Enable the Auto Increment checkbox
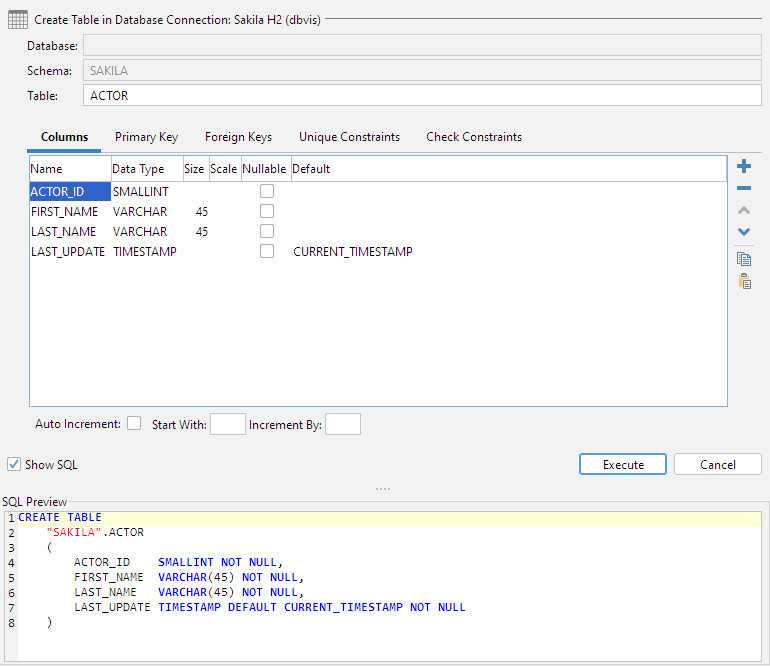This screenshot has height=666, width=770. point(134,424)
